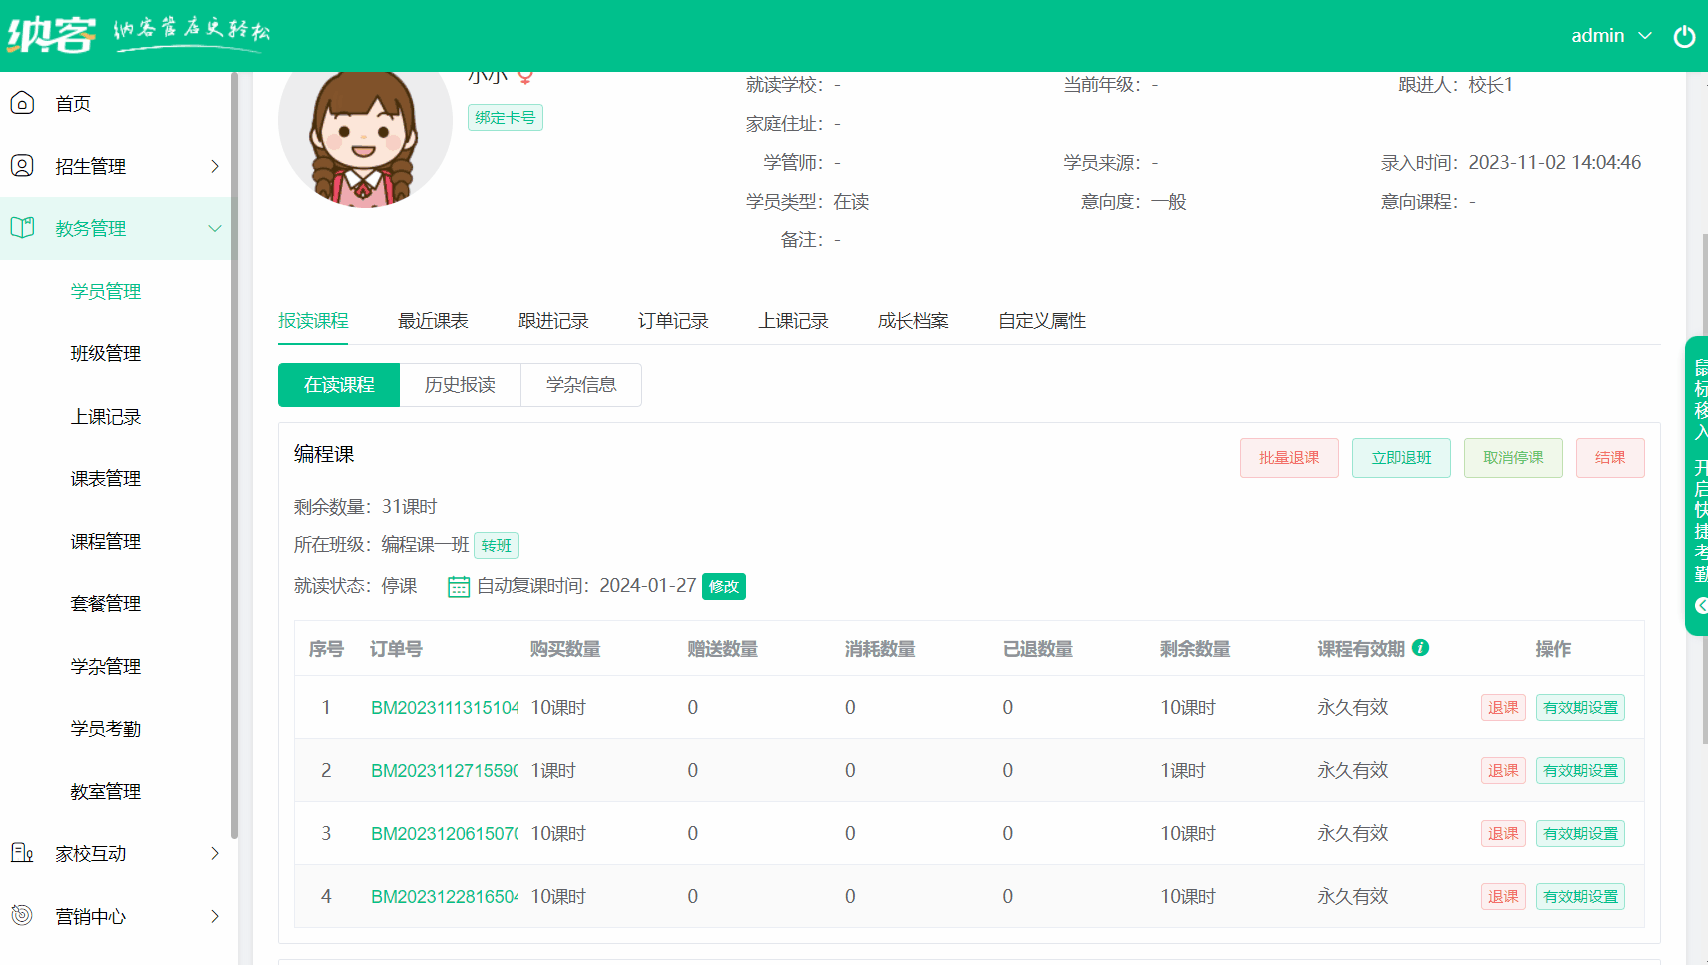Open the admin account dropdown
The width and height of the screenshot is (1708, 965).
click(x=1610, y=35)
